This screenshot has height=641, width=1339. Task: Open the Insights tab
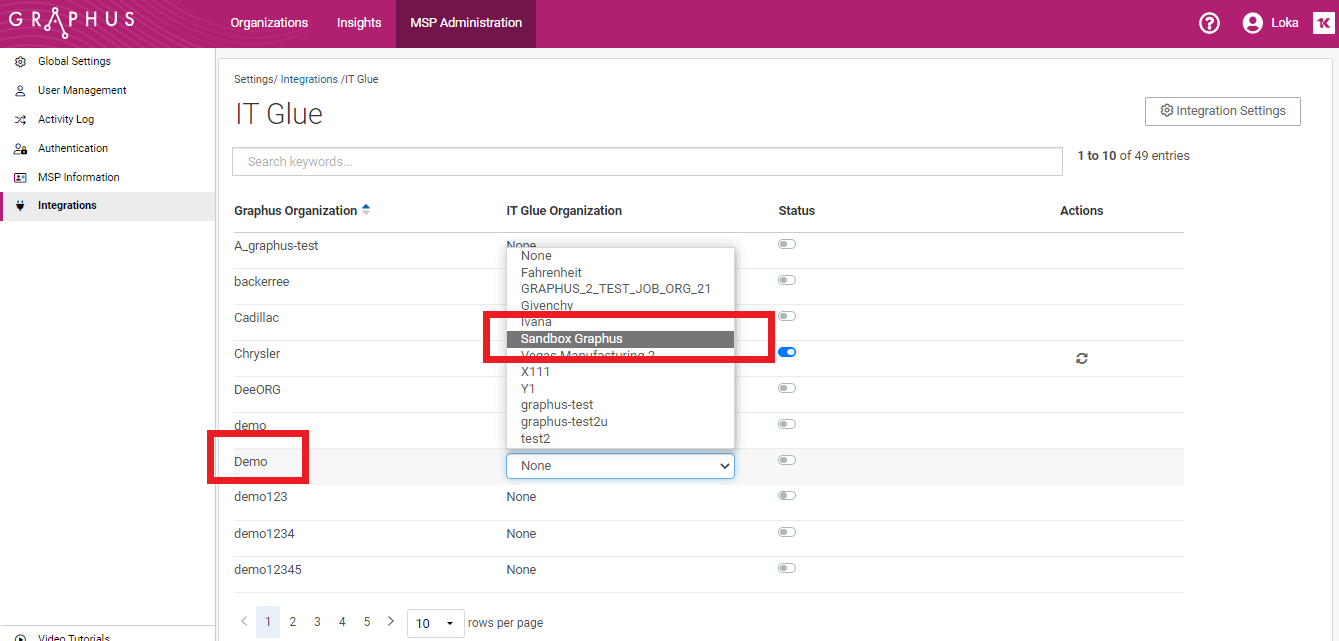coord(359,23)
